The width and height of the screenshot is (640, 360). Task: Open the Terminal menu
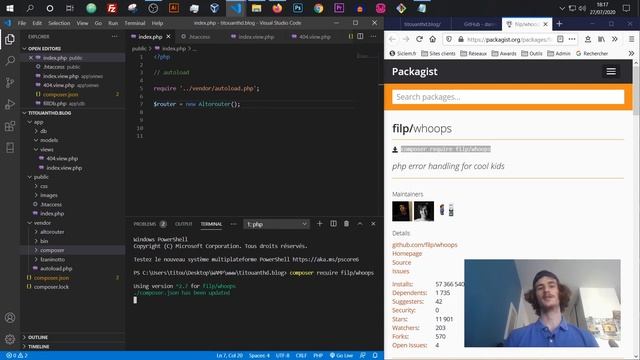pos(135,23)
